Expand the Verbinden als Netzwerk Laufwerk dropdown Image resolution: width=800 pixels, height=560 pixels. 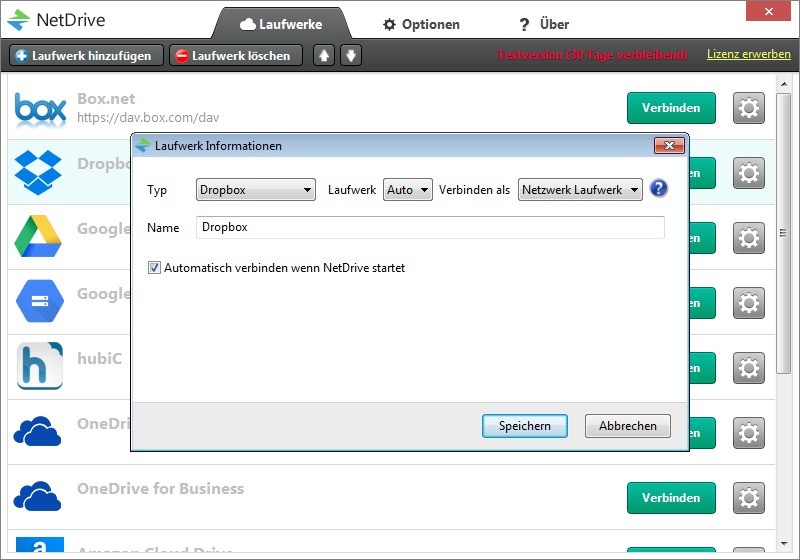coord(580,190)
